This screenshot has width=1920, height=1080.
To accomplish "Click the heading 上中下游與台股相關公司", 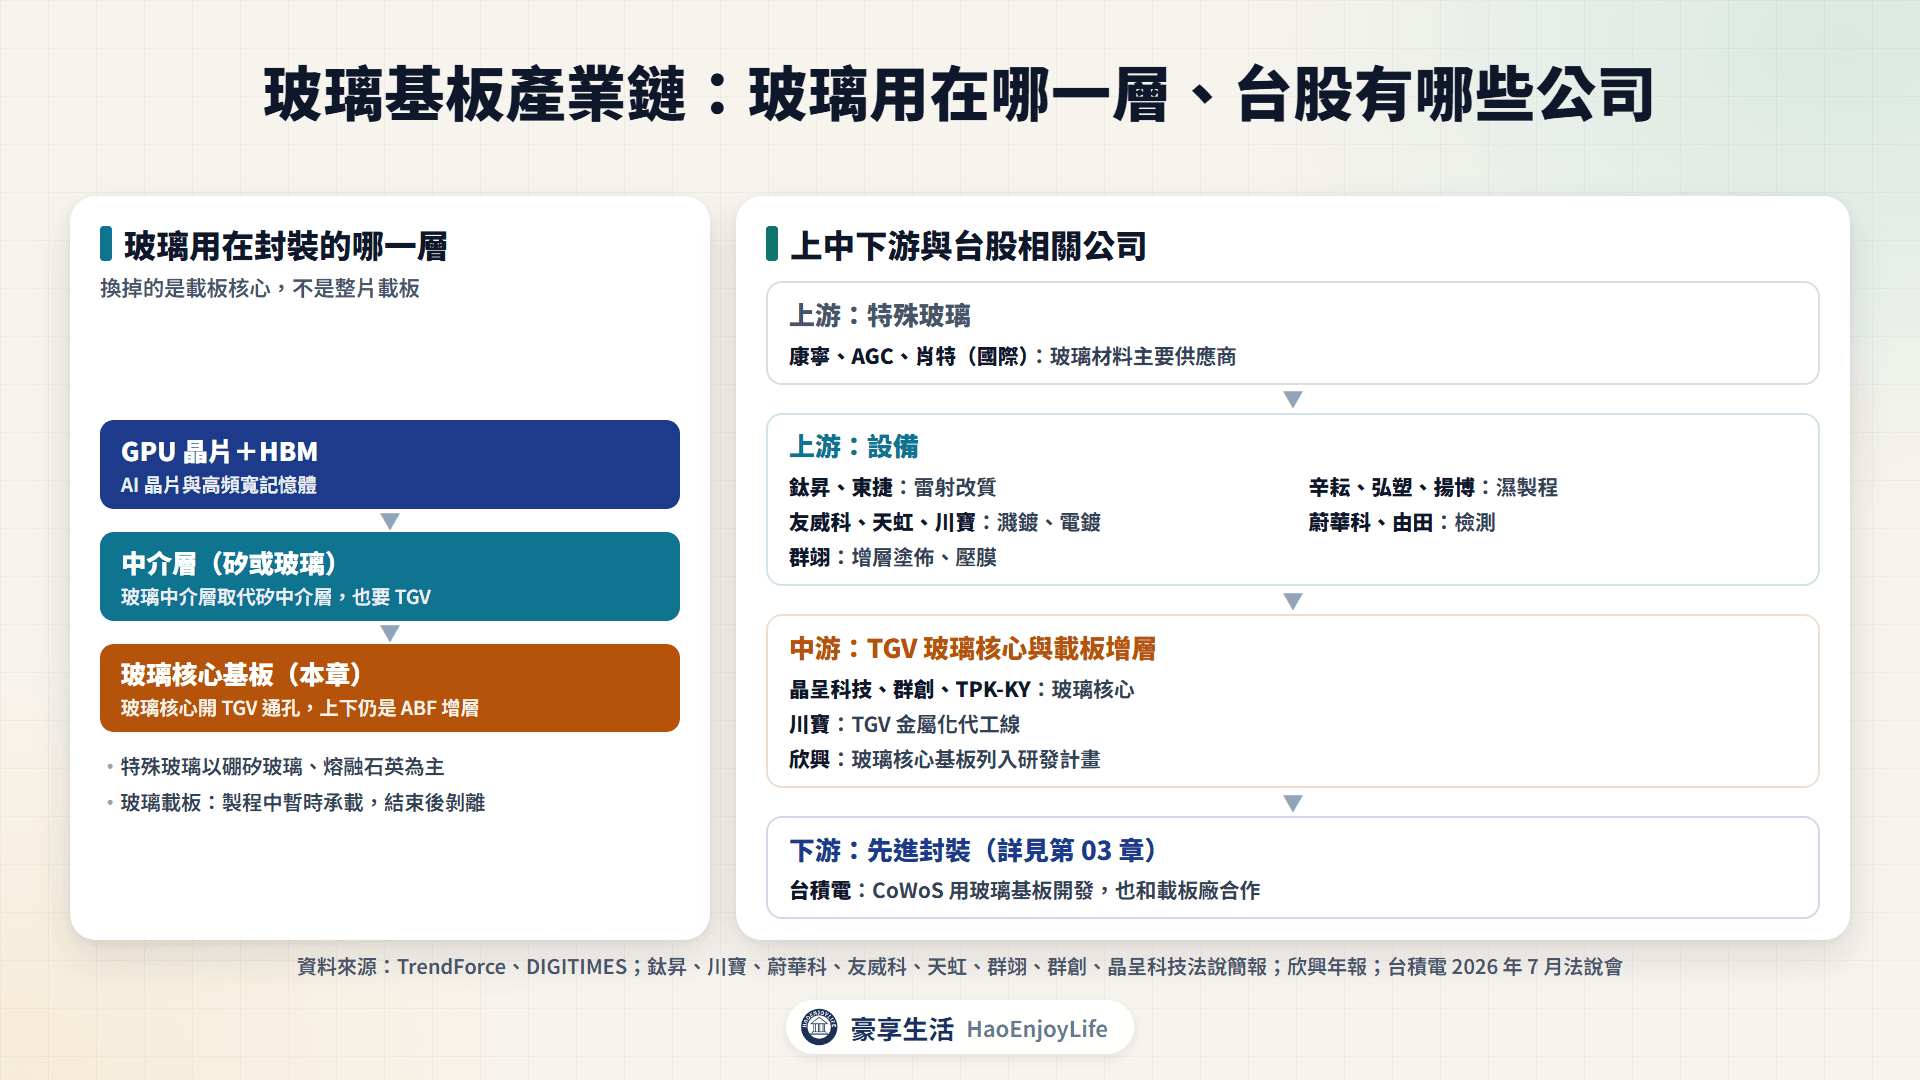I will click(968, 246).
